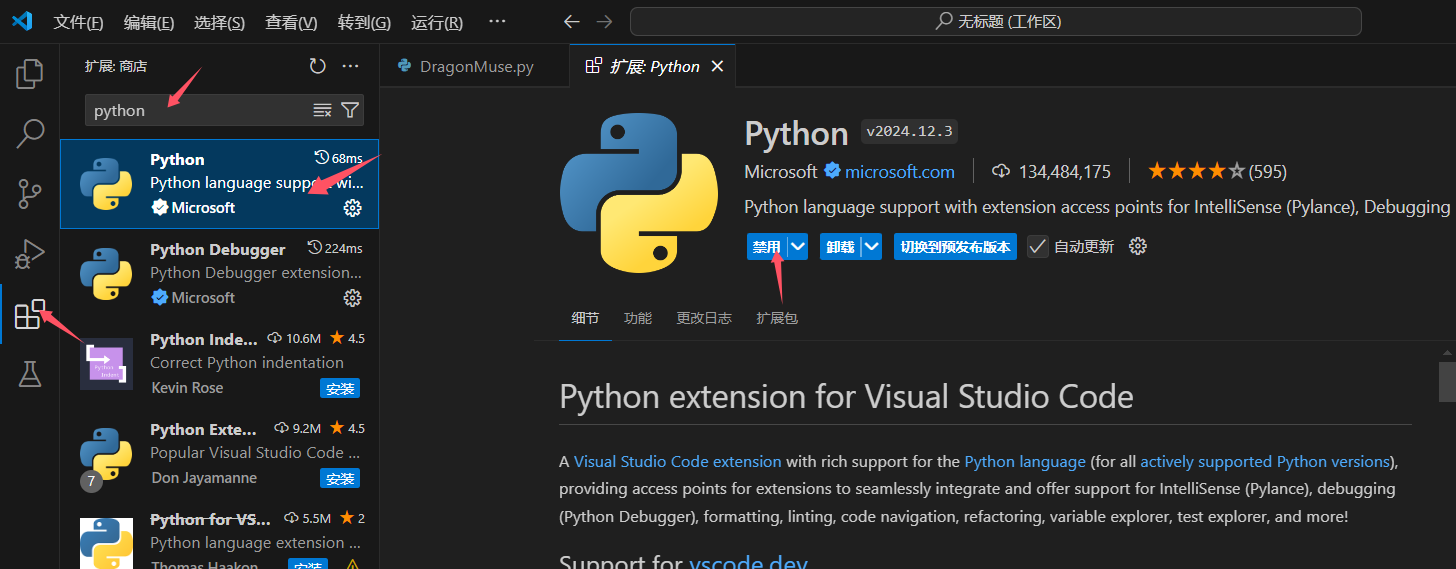
Task: Switch to the 更改日志 tab
Action: pos(704,318)
